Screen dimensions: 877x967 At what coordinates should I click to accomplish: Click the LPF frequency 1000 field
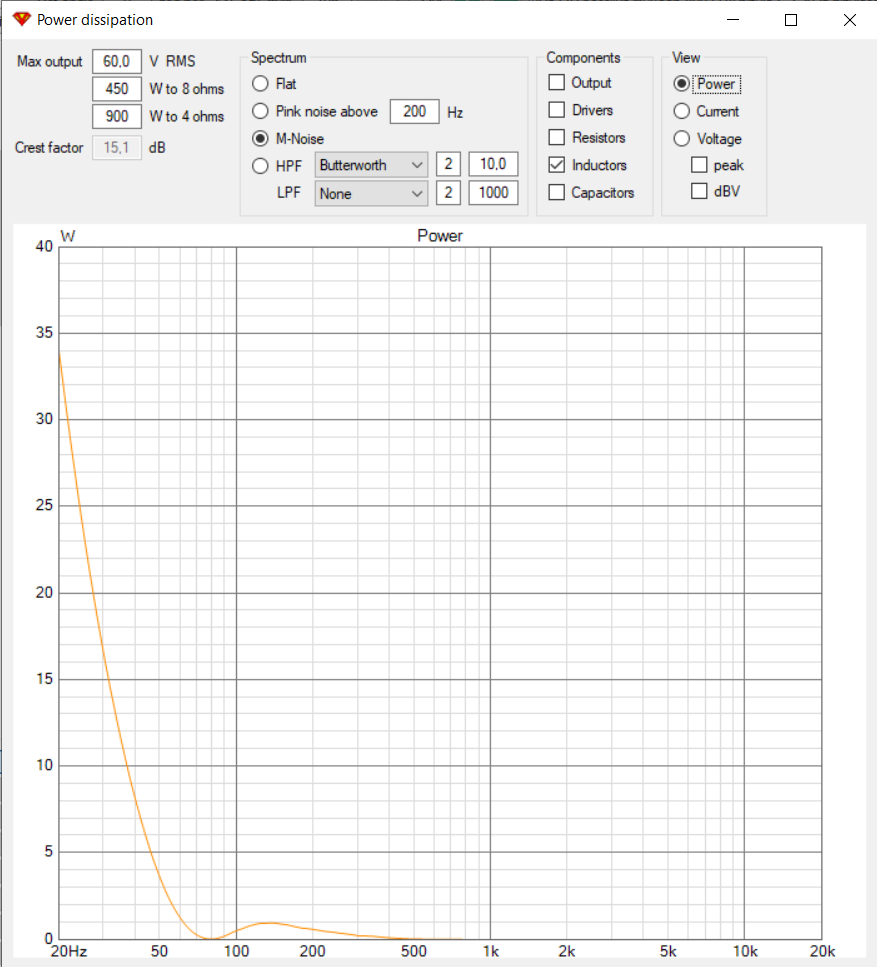coord(493,192)
